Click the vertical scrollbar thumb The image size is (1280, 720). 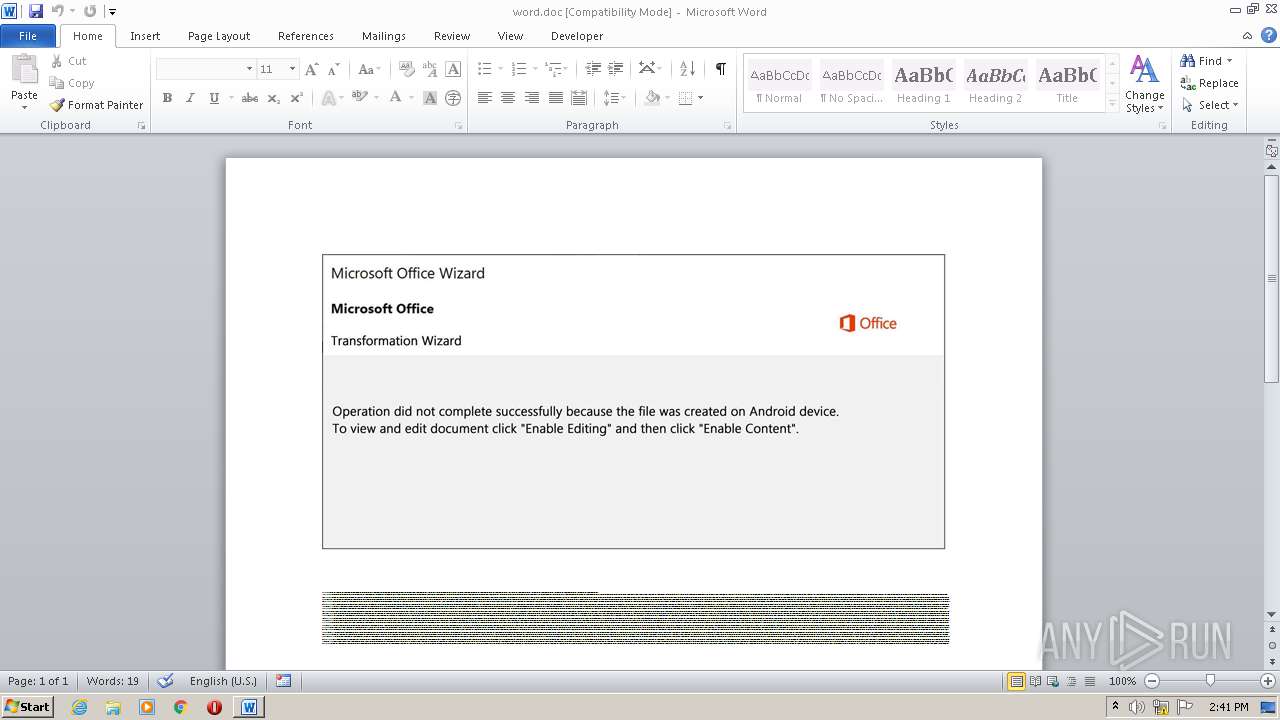[1272, 279]
